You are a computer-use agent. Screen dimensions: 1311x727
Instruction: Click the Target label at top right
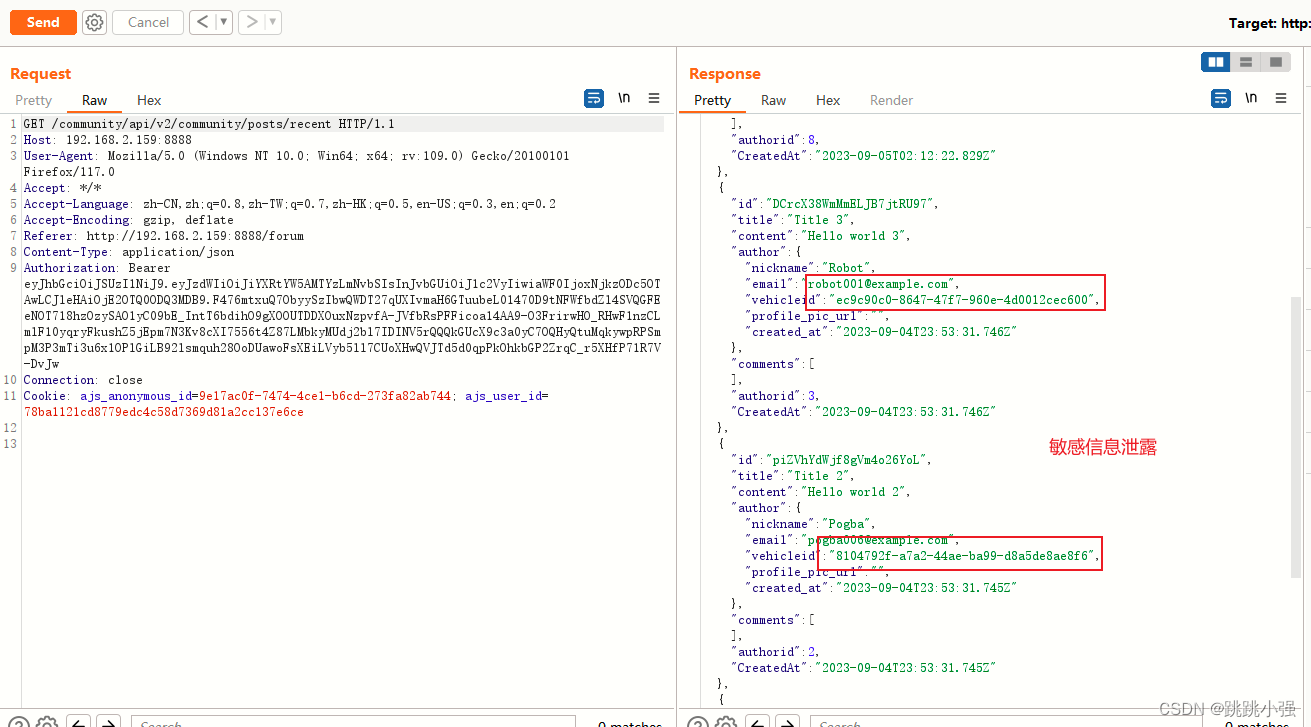coord(1269,23)
